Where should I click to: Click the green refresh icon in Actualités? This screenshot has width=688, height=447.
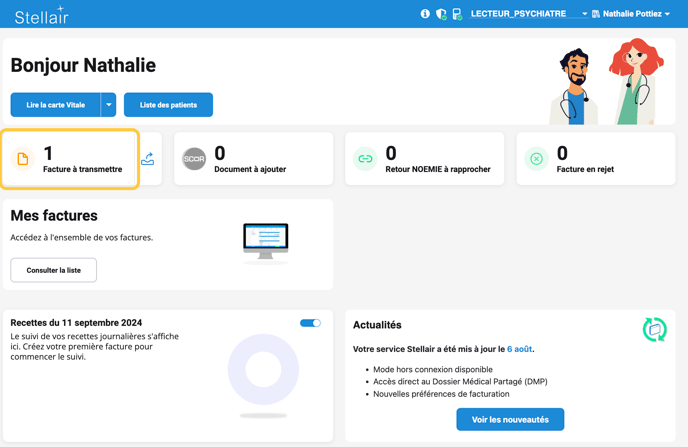[654, 329]
